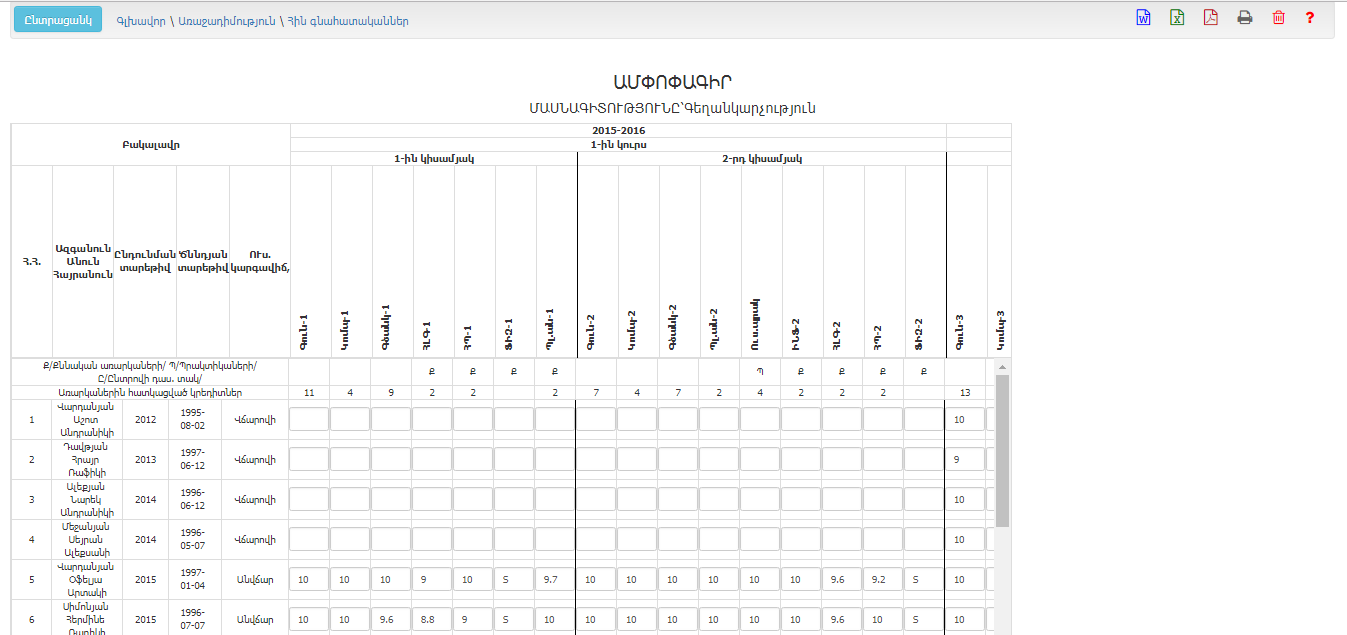Click row 4's grade field showing 10
Screen dimensions: 1347x635
point(965,539)
